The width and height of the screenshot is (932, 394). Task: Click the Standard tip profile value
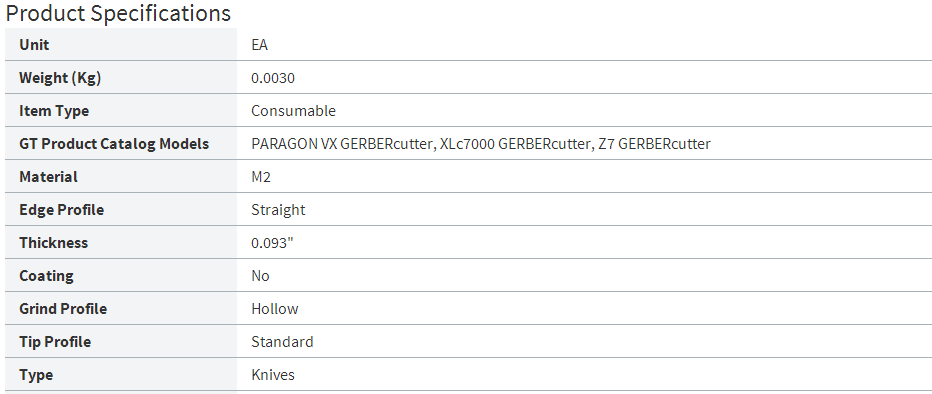click(282, 342)
